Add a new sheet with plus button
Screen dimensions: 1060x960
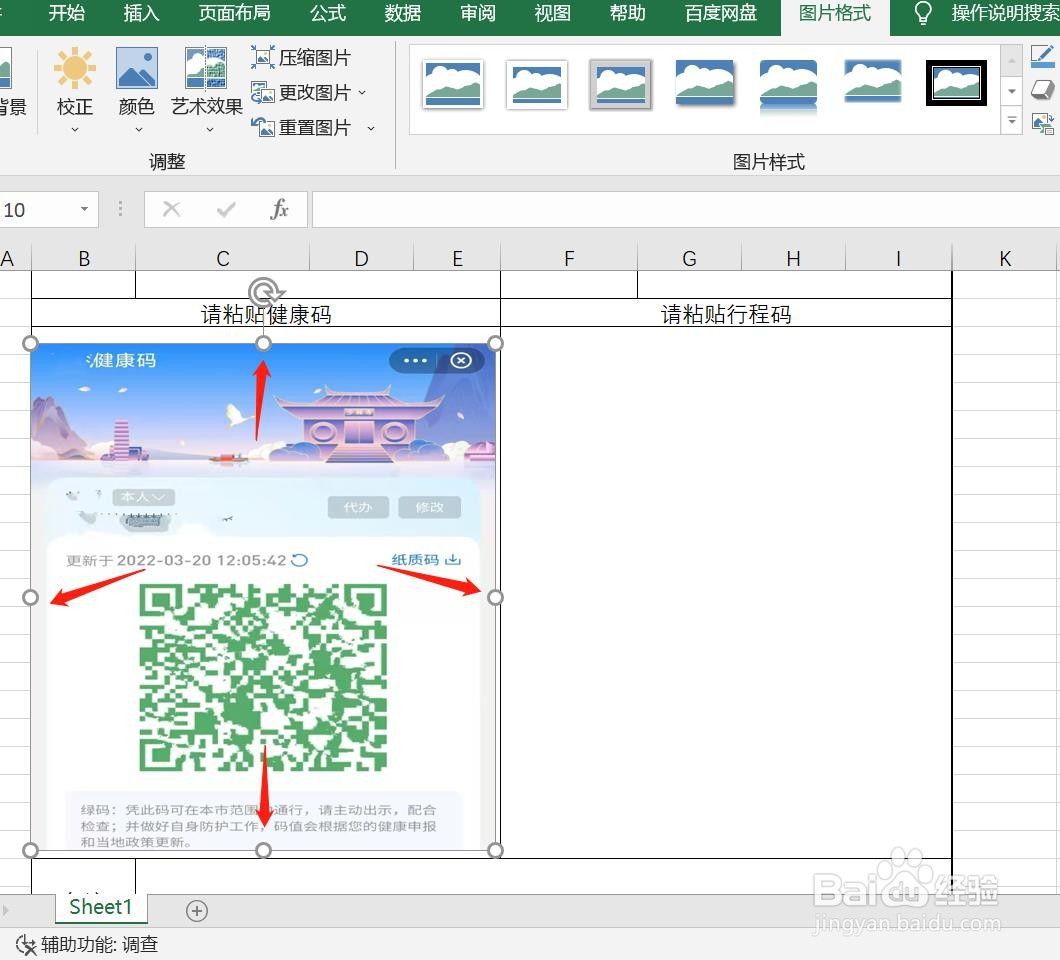click(x=197, y=911)
